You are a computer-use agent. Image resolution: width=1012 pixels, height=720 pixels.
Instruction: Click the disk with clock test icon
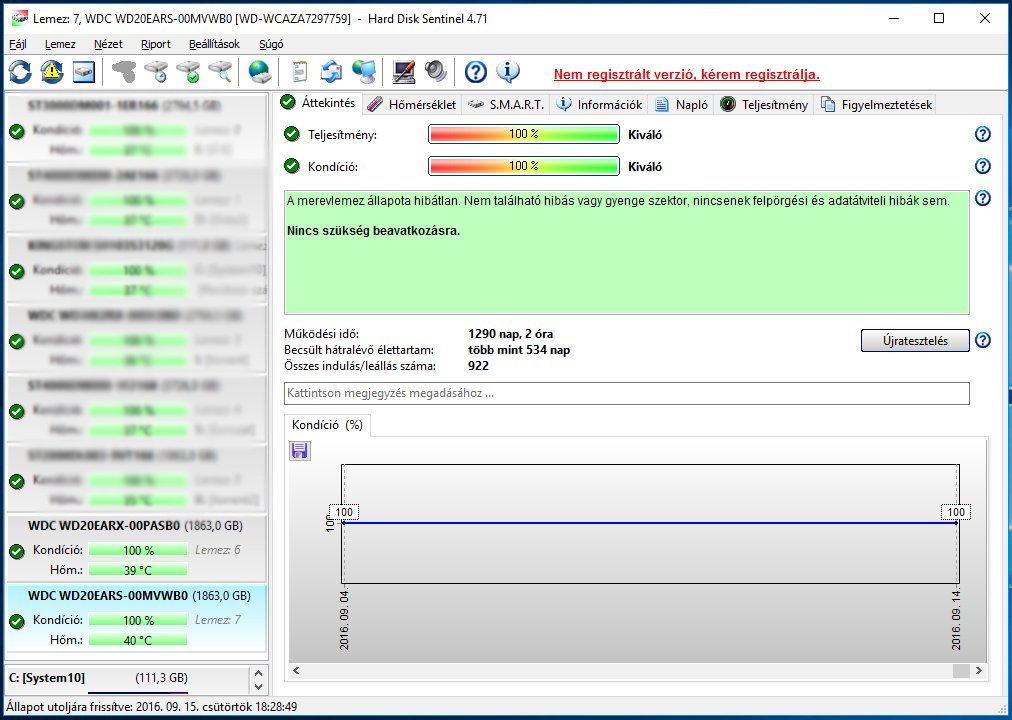[156, 72]
